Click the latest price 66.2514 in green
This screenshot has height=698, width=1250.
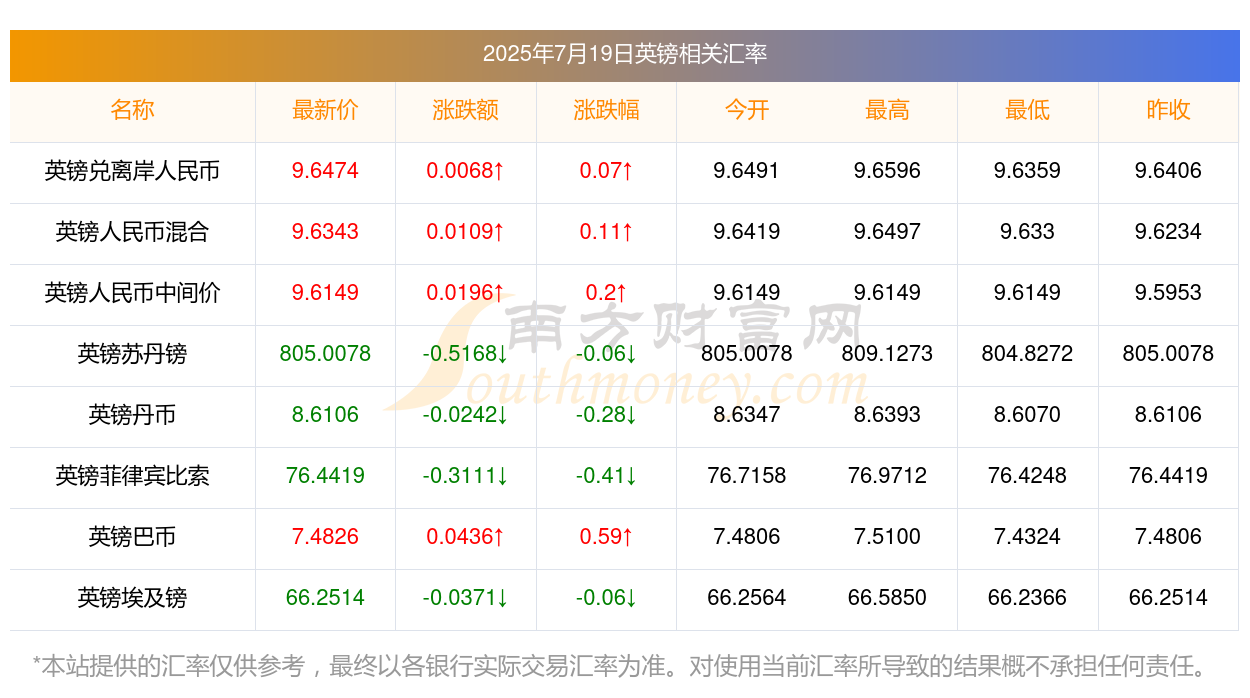tap(325, 598)
